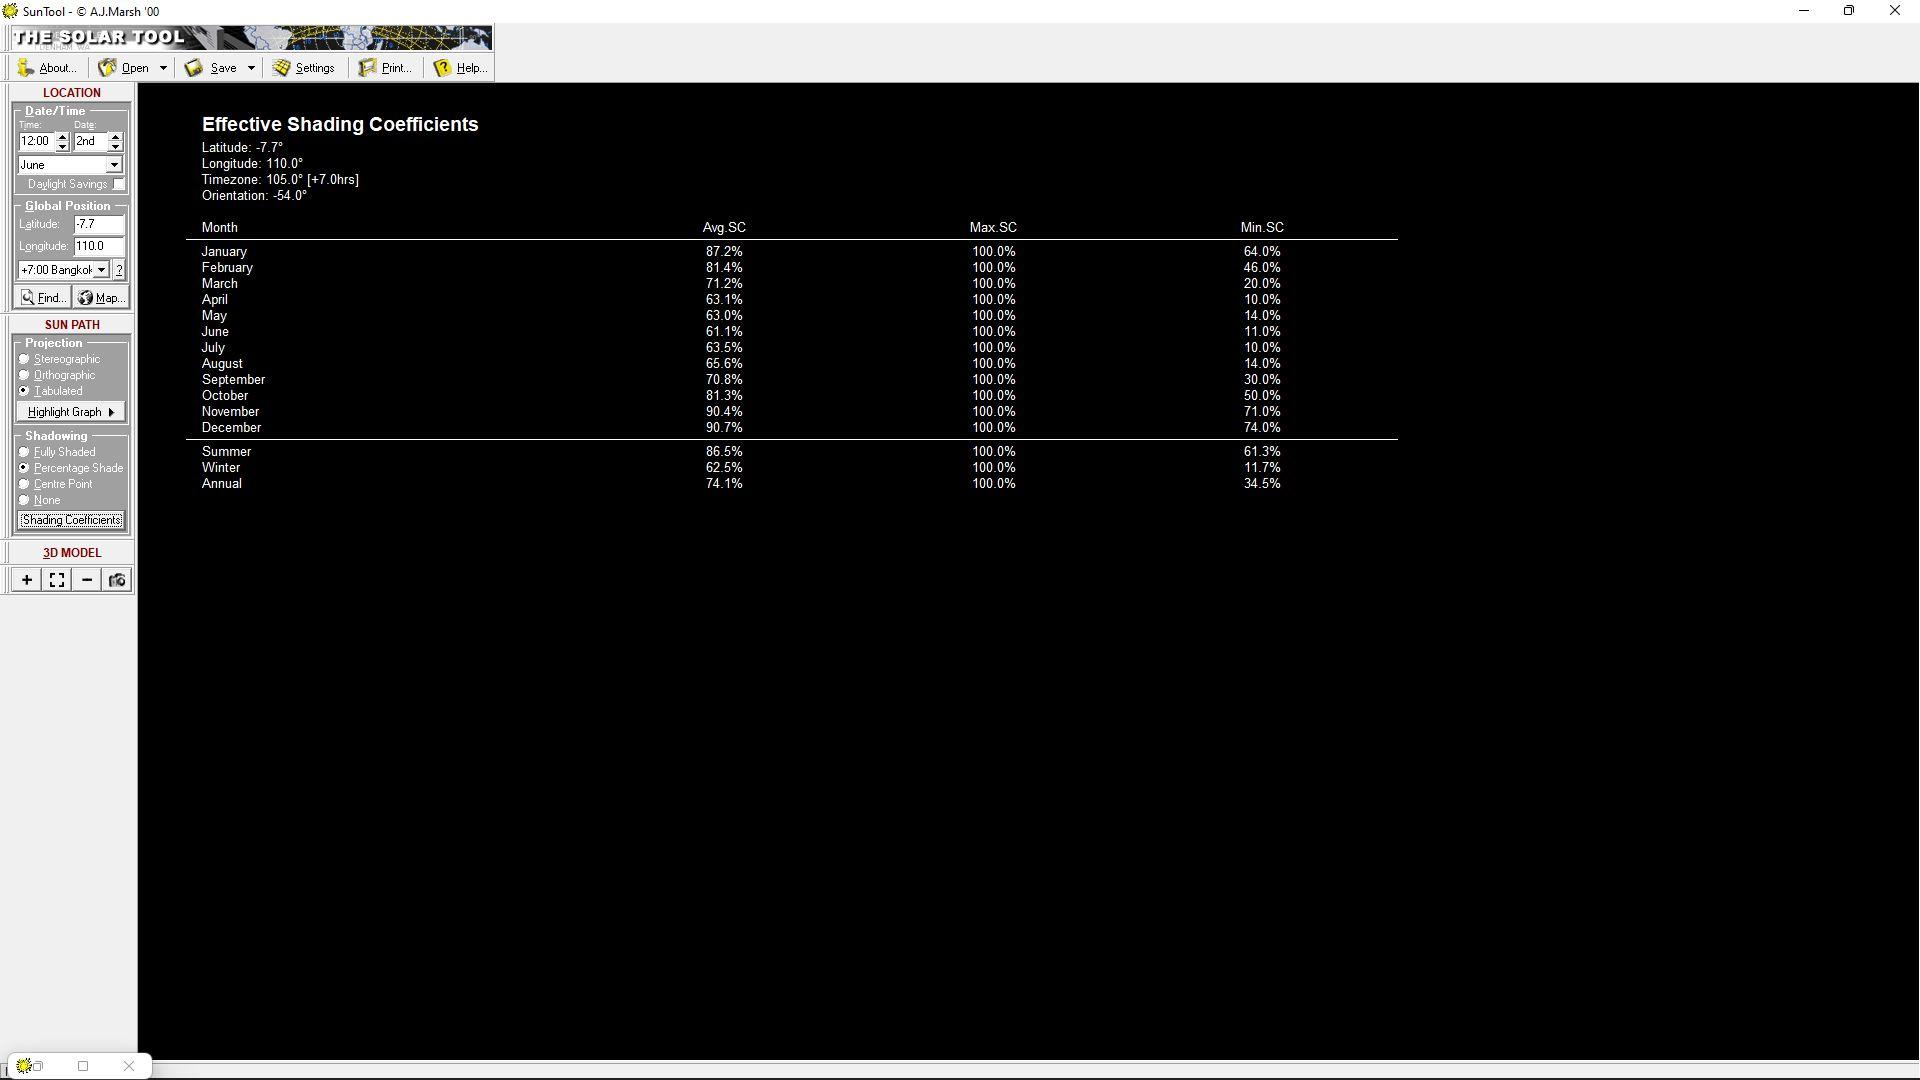Zoom out the 3D model with minus
This screenshot has height=1080, width=1920.
(x=87, y=580)
